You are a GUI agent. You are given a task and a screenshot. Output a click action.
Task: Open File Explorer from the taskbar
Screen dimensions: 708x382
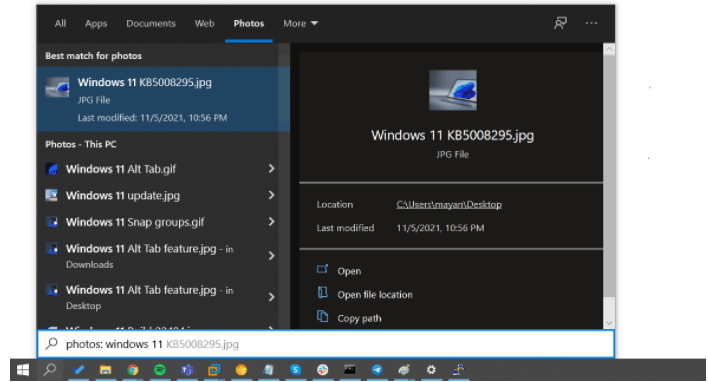(x=106, y=370)
